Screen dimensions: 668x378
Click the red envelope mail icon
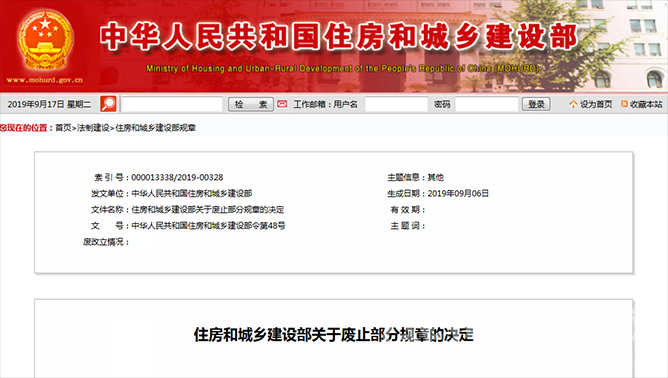(x=282, y=104)
